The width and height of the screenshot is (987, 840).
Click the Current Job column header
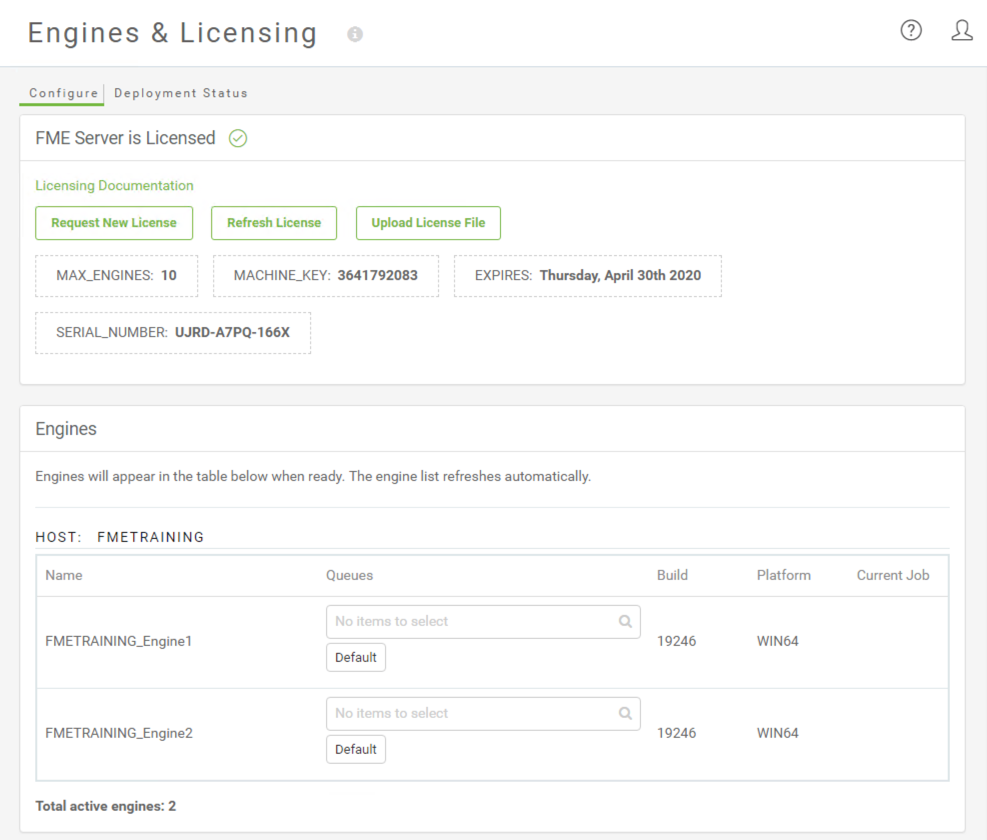pyautogui.click(x=893, y=576)
